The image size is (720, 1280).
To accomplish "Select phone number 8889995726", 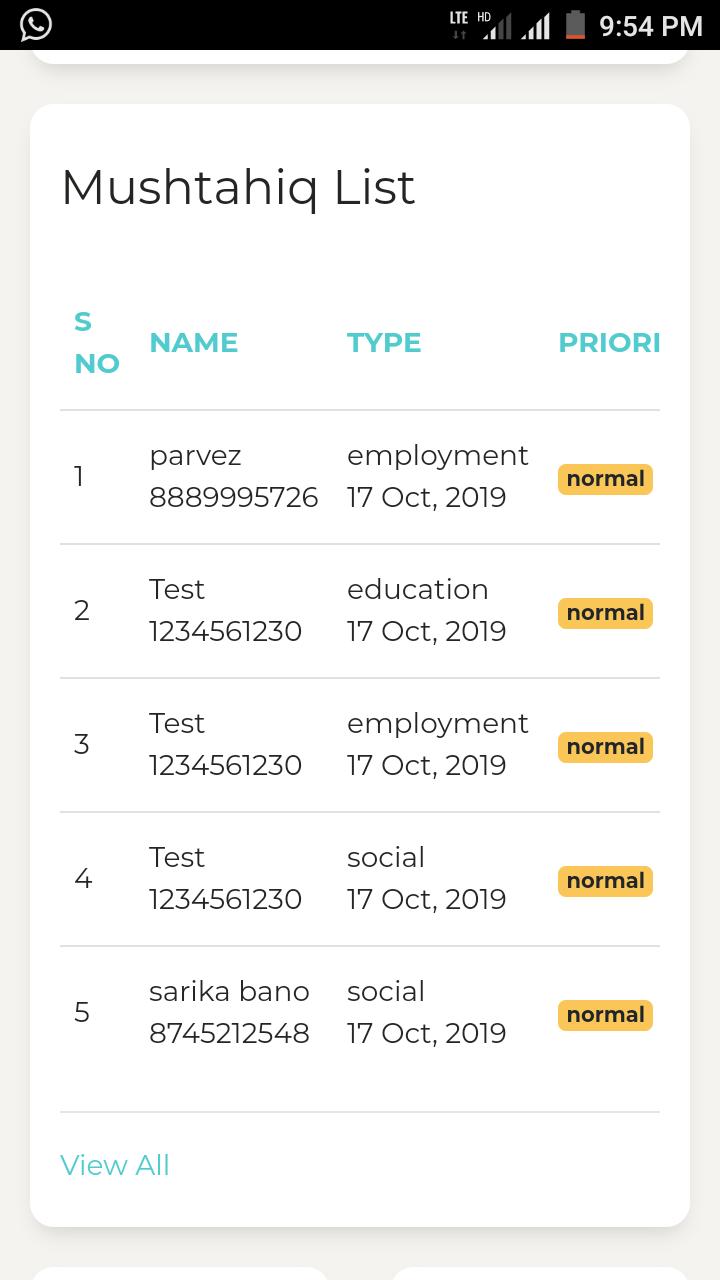I will click(x=234, y=497).
